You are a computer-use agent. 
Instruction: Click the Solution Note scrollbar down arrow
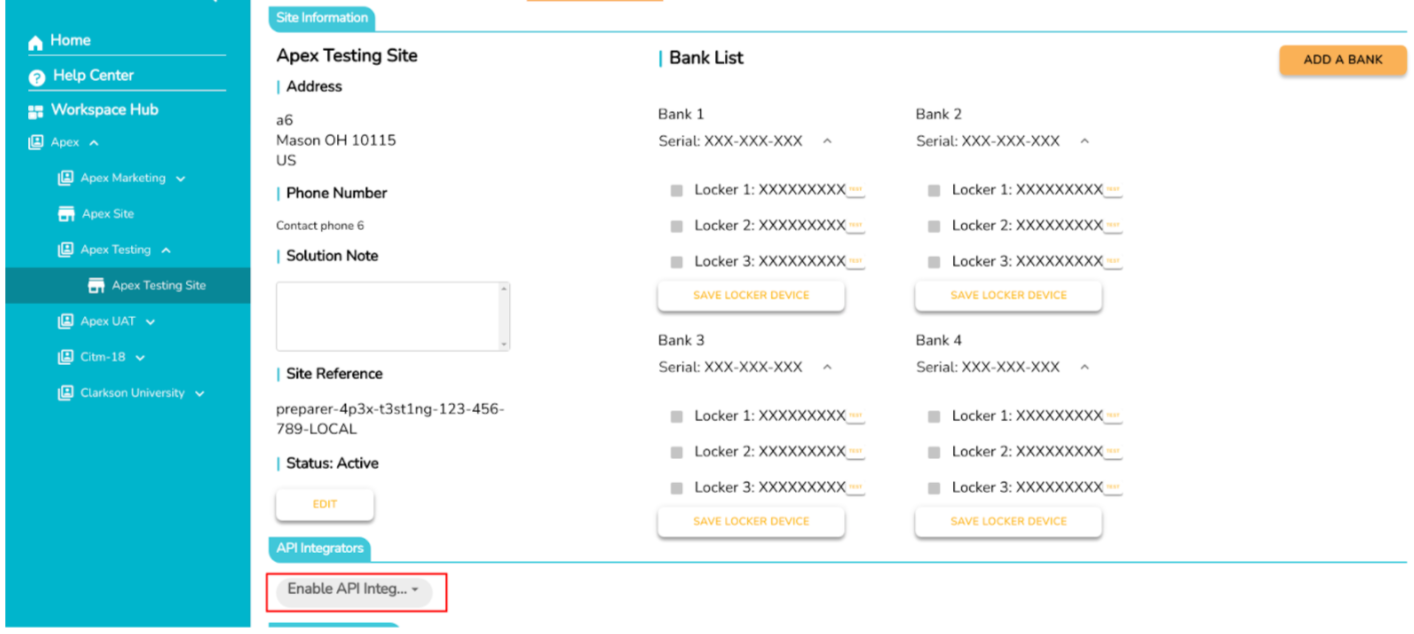(504, 344)
